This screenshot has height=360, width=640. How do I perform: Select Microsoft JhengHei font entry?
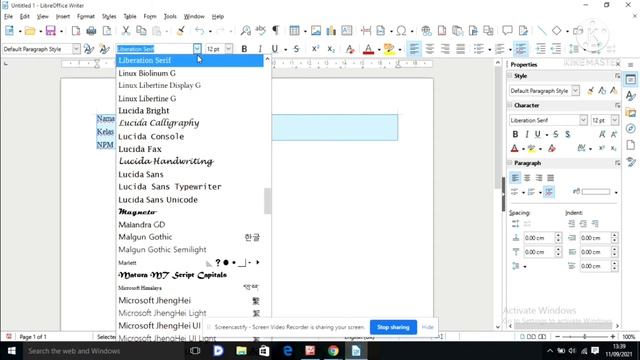[x=190, y=300]
